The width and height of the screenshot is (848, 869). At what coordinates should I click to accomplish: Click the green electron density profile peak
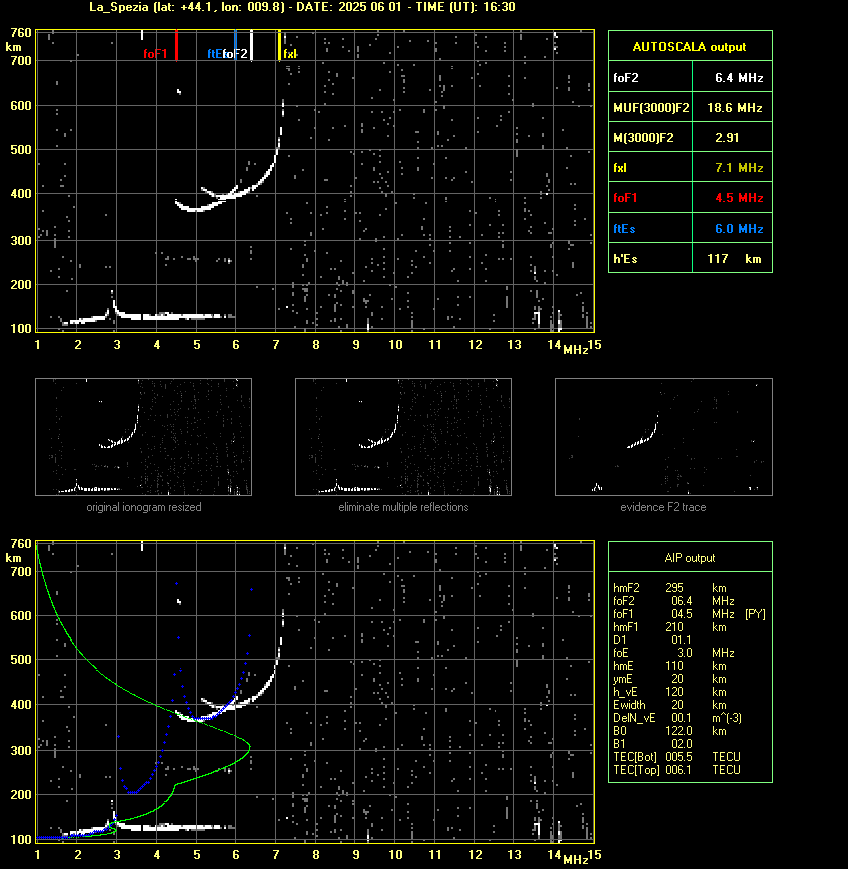(250, 747)
